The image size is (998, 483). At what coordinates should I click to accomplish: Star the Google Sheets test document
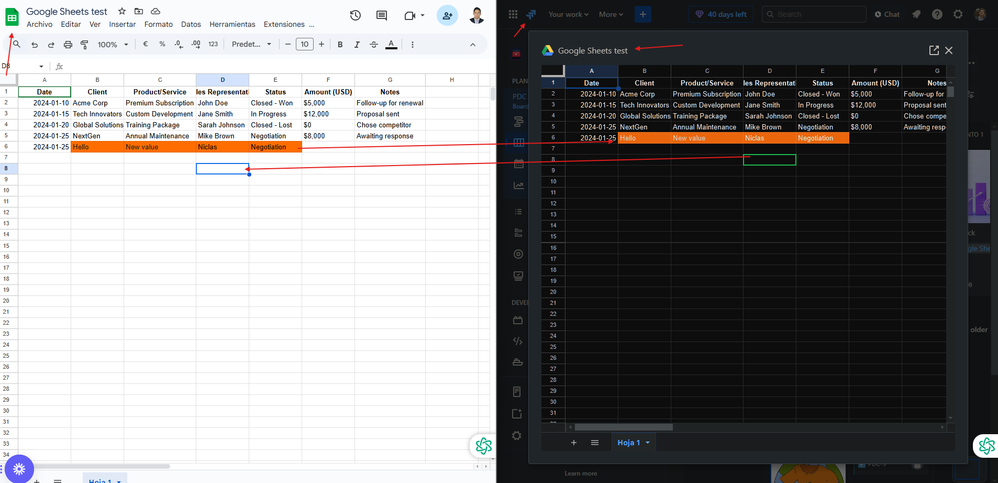click(122, 11)
